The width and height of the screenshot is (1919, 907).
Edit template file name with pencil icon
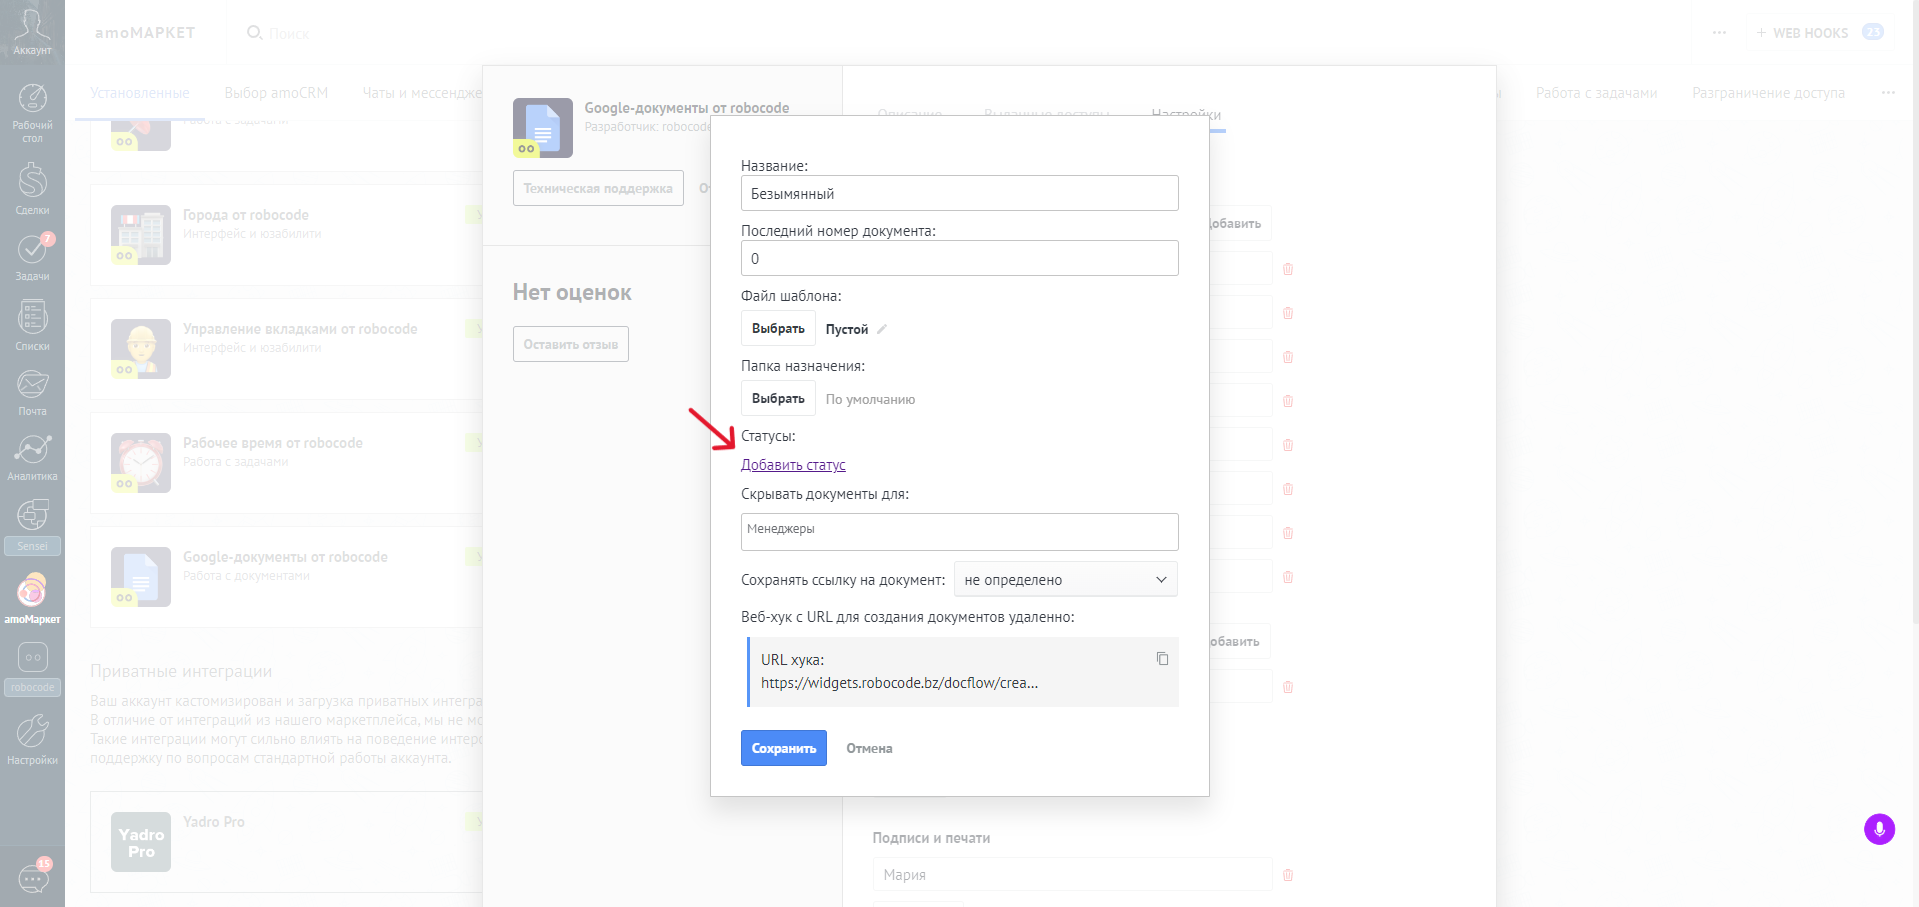[x=882, y=329]
